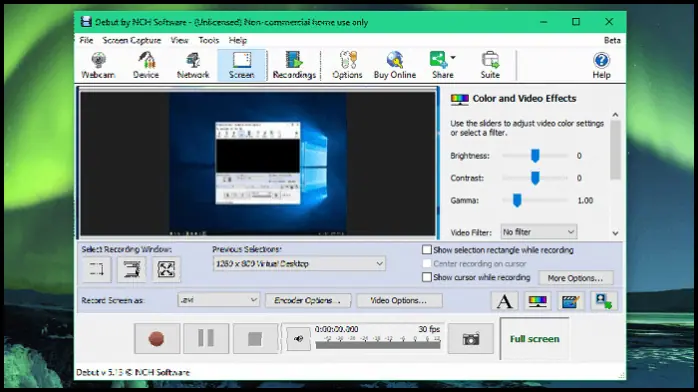Select the Screen capture source
The width and height of the screenshot is (698, 392).
click(242, 65)
